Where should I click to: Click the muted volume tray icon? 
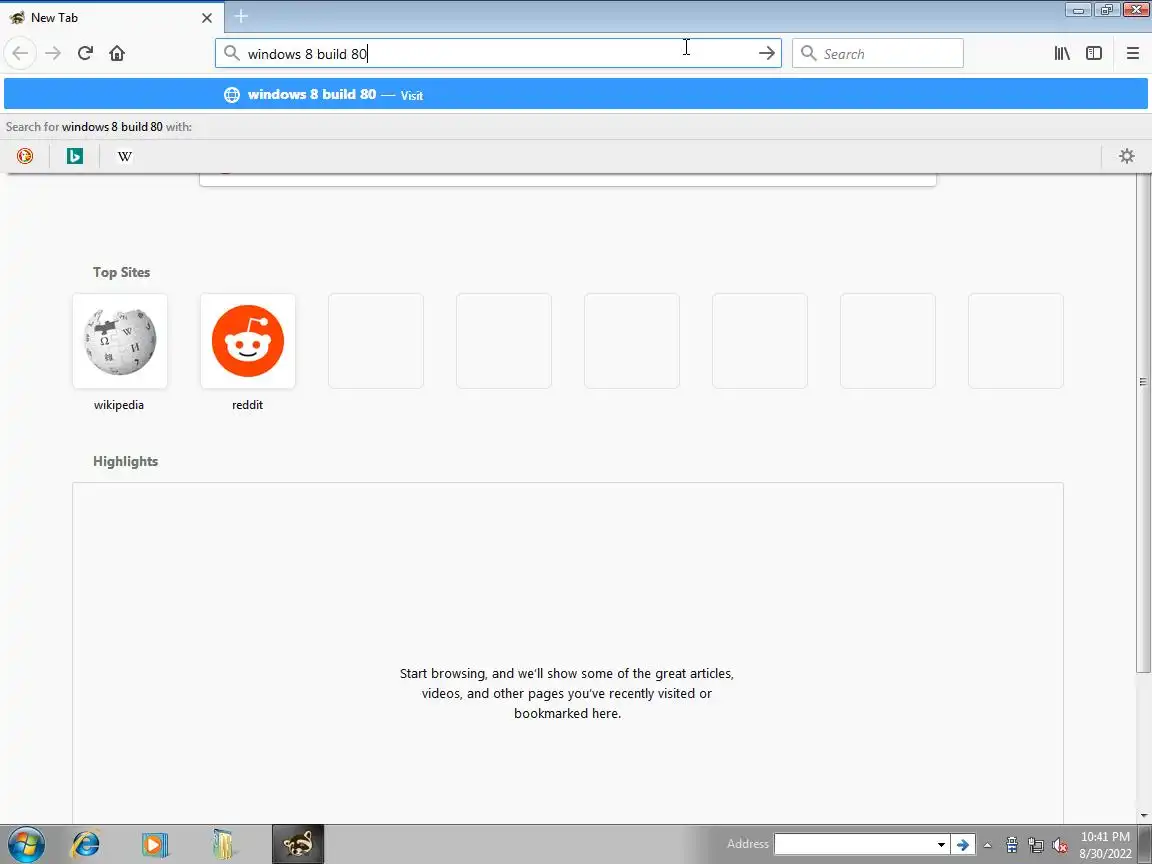pos(1059,845)
